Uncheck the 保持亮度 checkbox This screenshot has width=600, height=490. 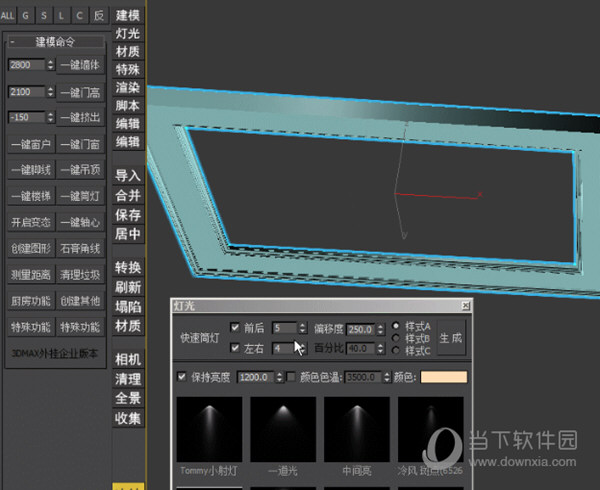click(182, 377)
